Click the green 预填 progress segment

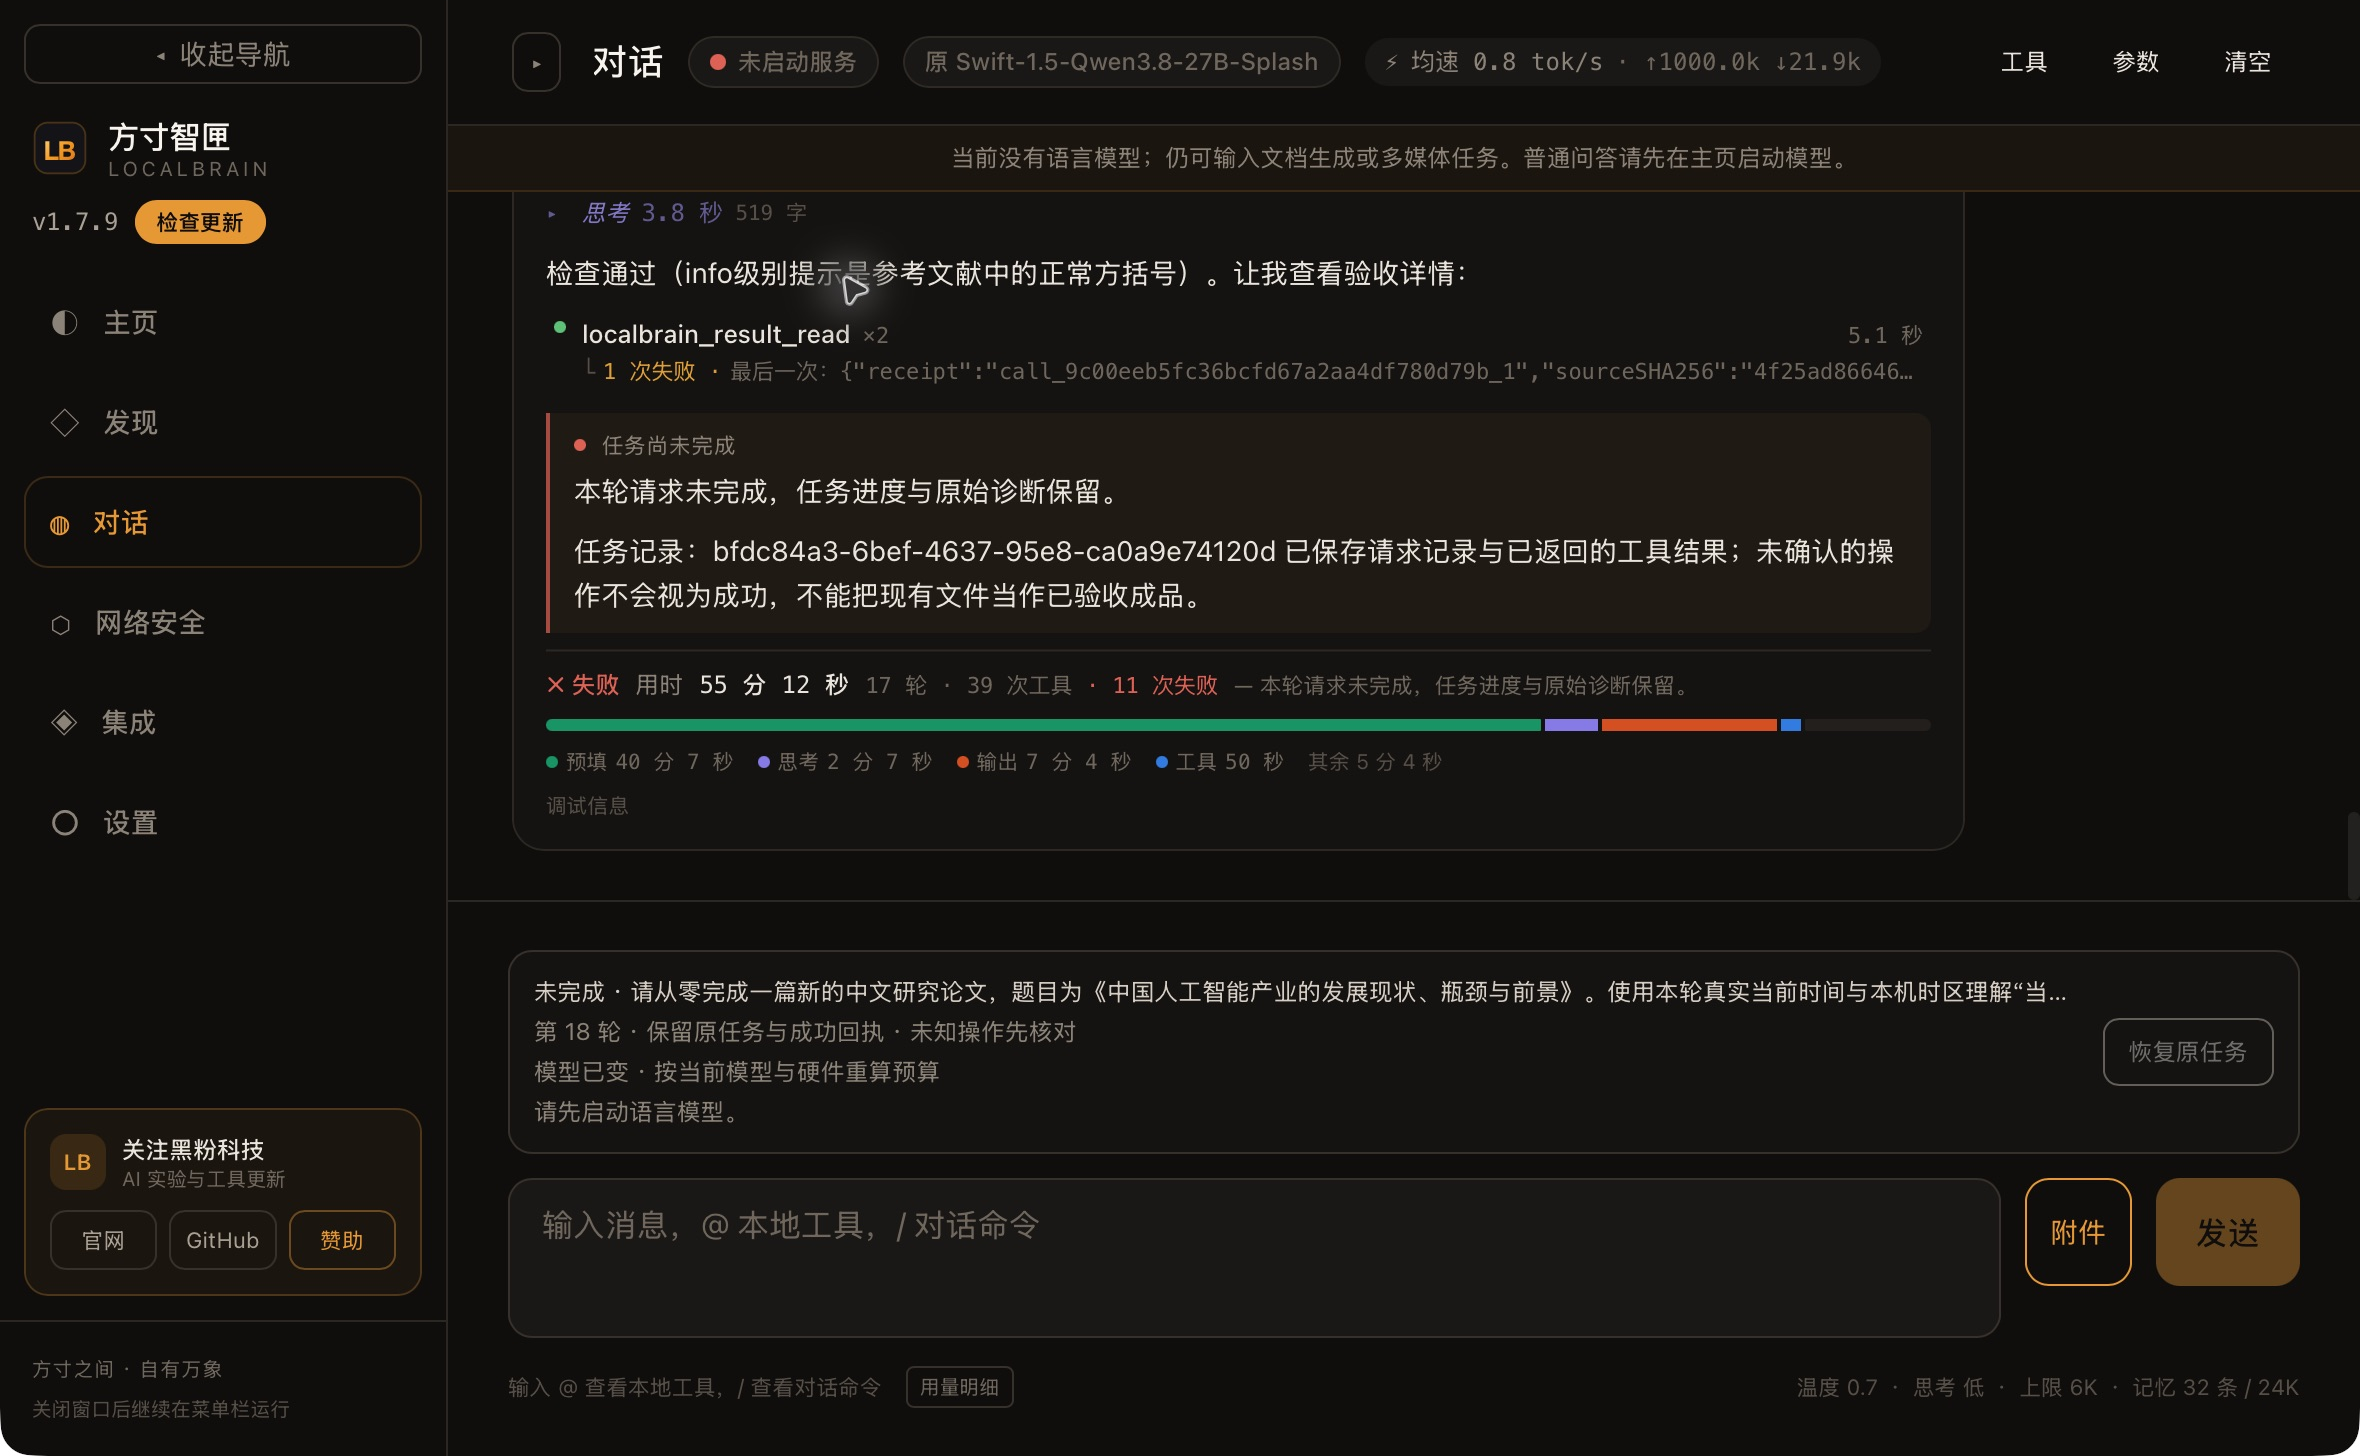coord(1043,725)
